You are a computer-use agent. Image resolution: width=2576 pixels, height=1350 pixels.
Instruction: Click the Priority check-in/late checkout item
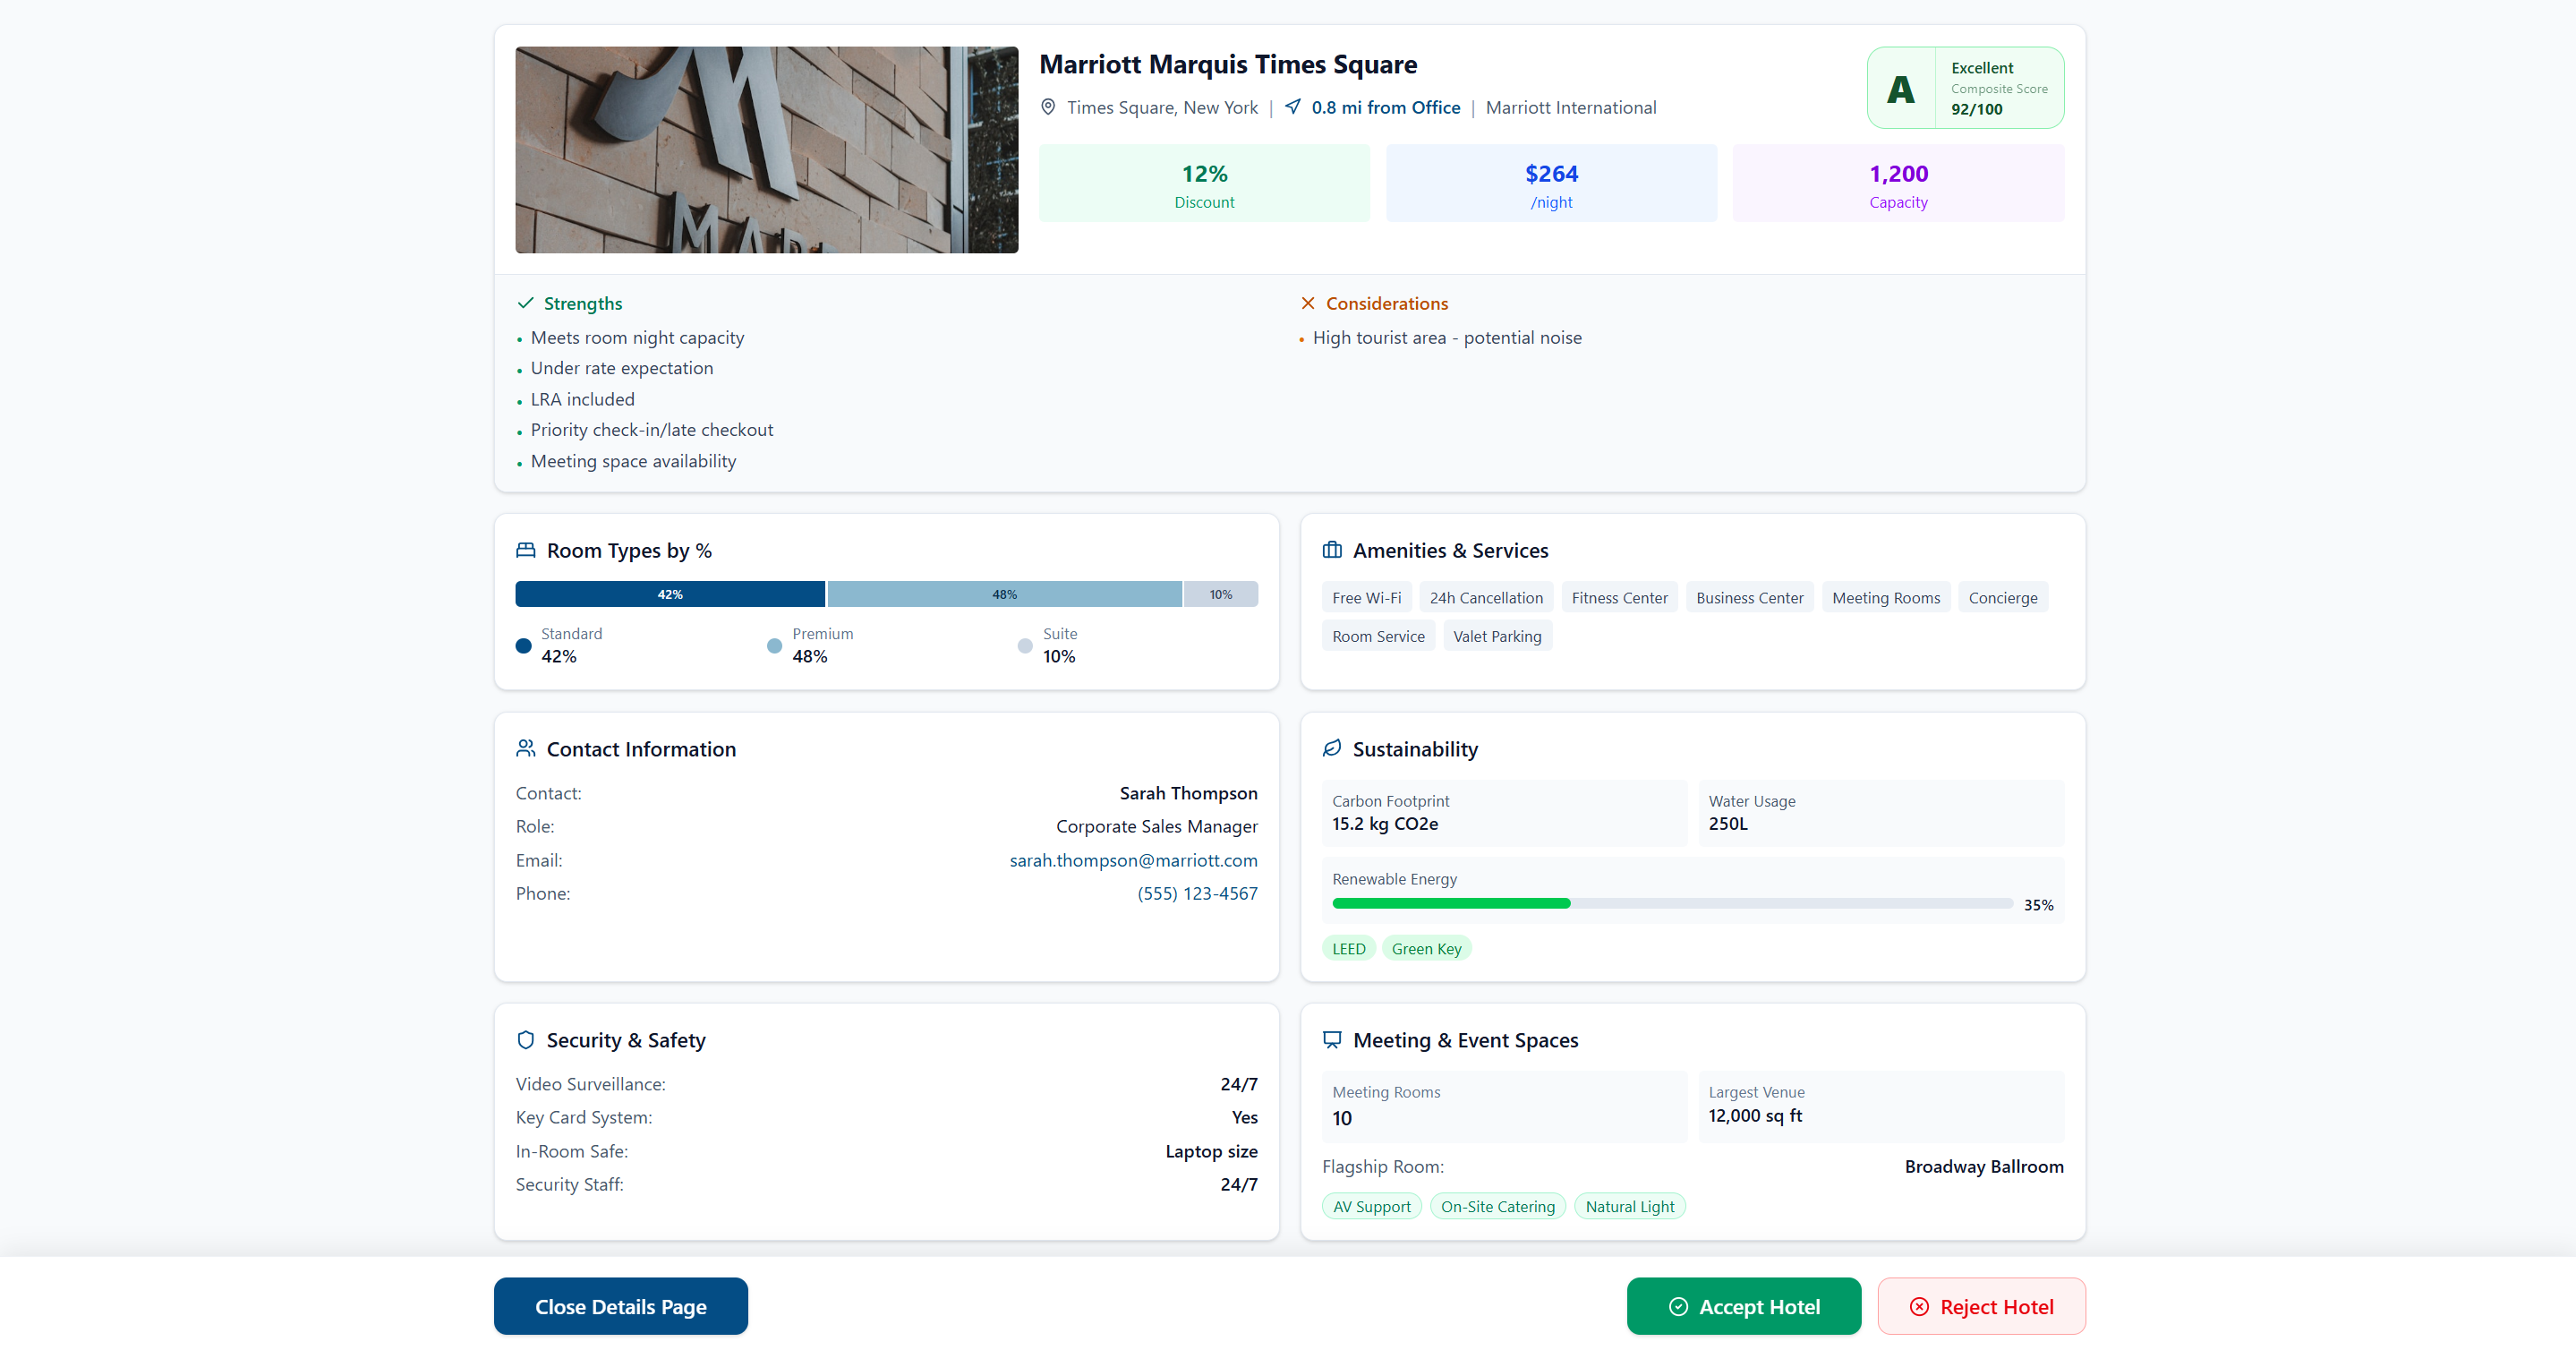pyautogui.click(x=652, y=430)
